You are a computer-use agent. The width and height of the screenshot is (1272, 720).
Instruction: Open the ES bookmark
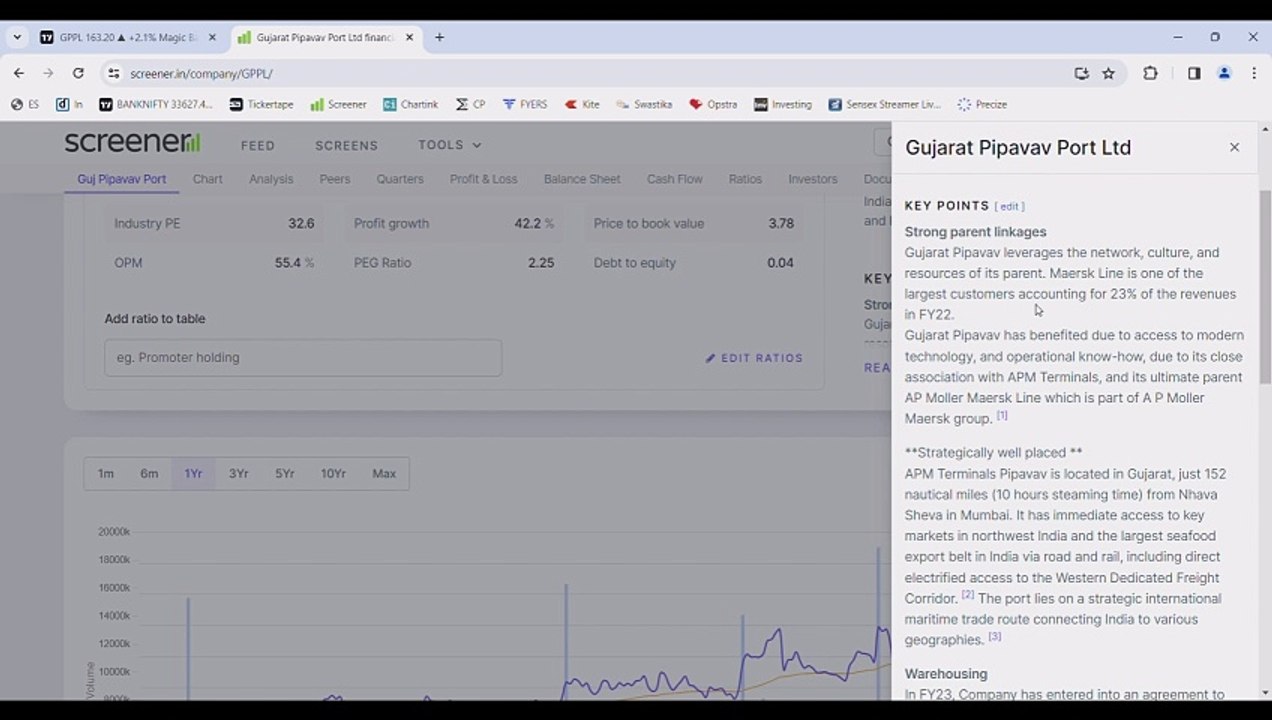click(x=26, y=104)
